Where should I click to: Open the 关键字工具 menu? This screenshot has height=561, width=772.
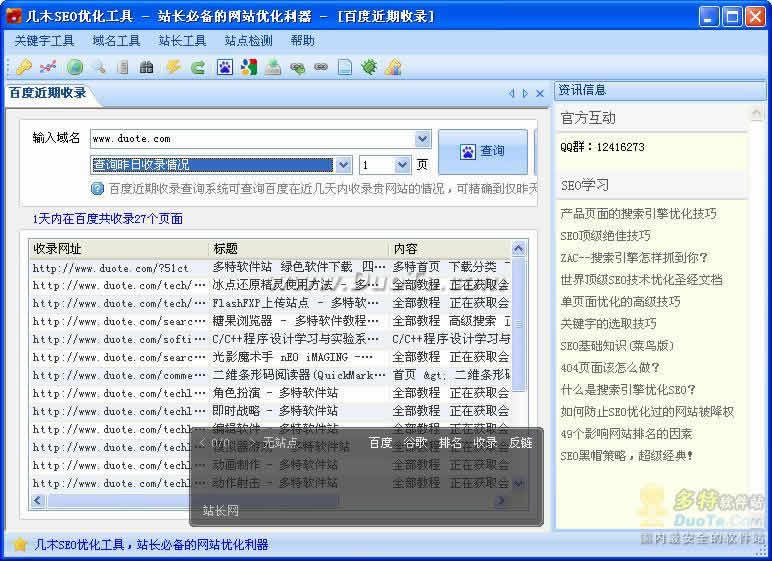(44, 40)
